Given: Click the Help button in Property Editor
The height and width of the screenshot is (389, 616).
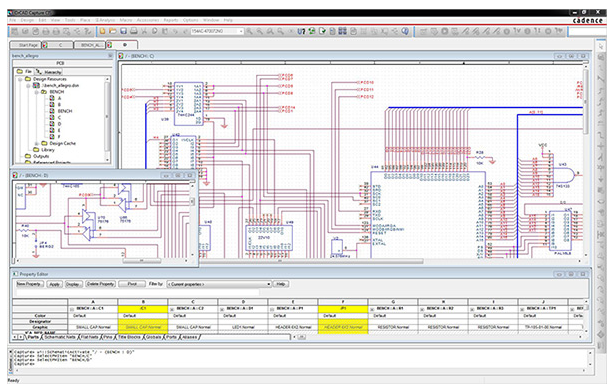Looking at the screenshot, I should click(x=281, y=284).
